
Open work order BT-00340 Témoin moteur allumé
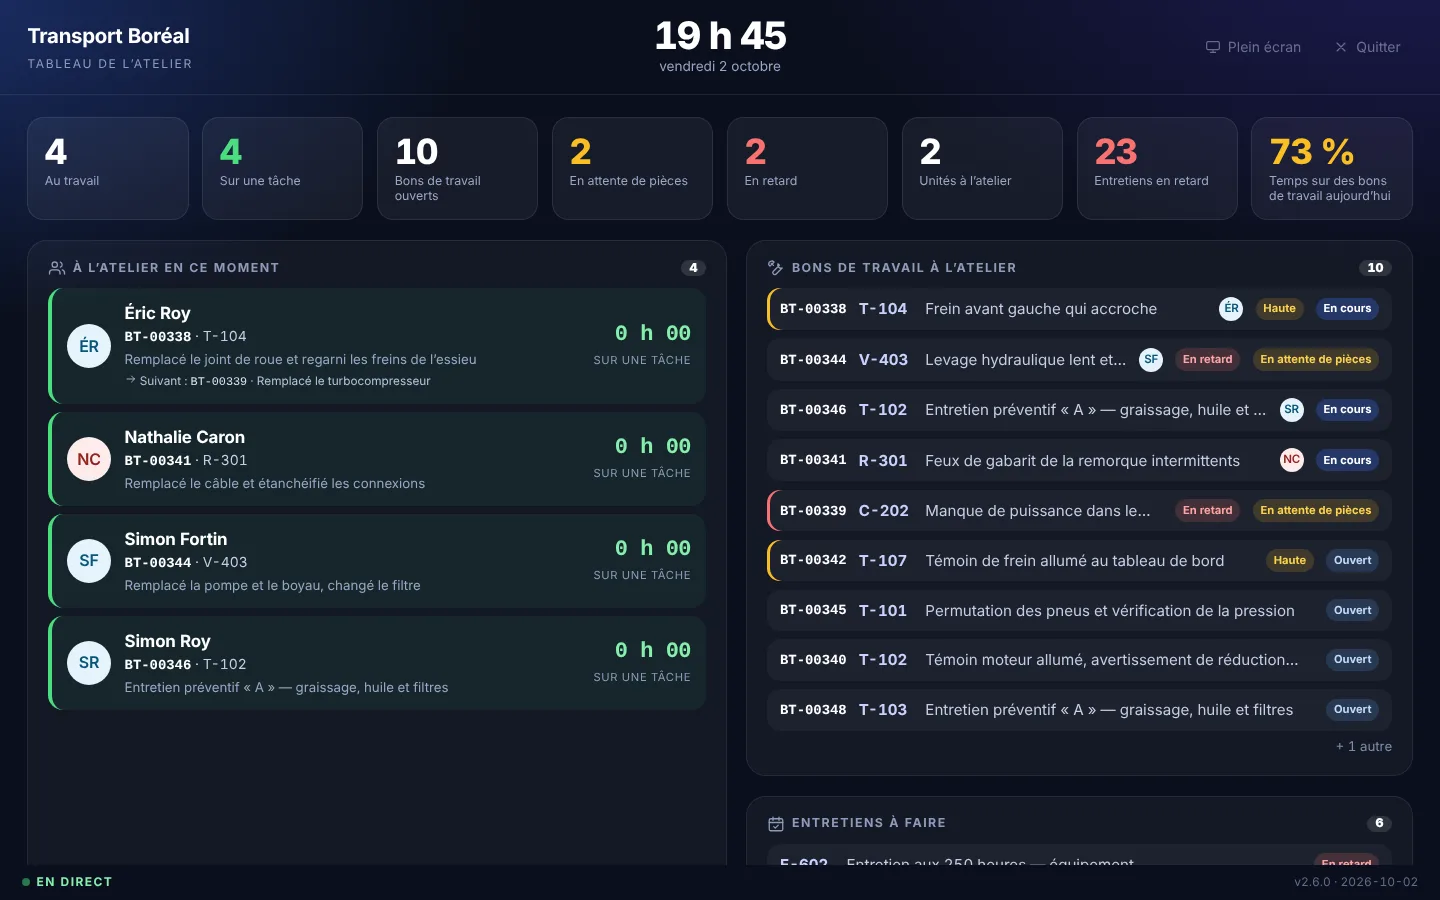click(1079, 660)
